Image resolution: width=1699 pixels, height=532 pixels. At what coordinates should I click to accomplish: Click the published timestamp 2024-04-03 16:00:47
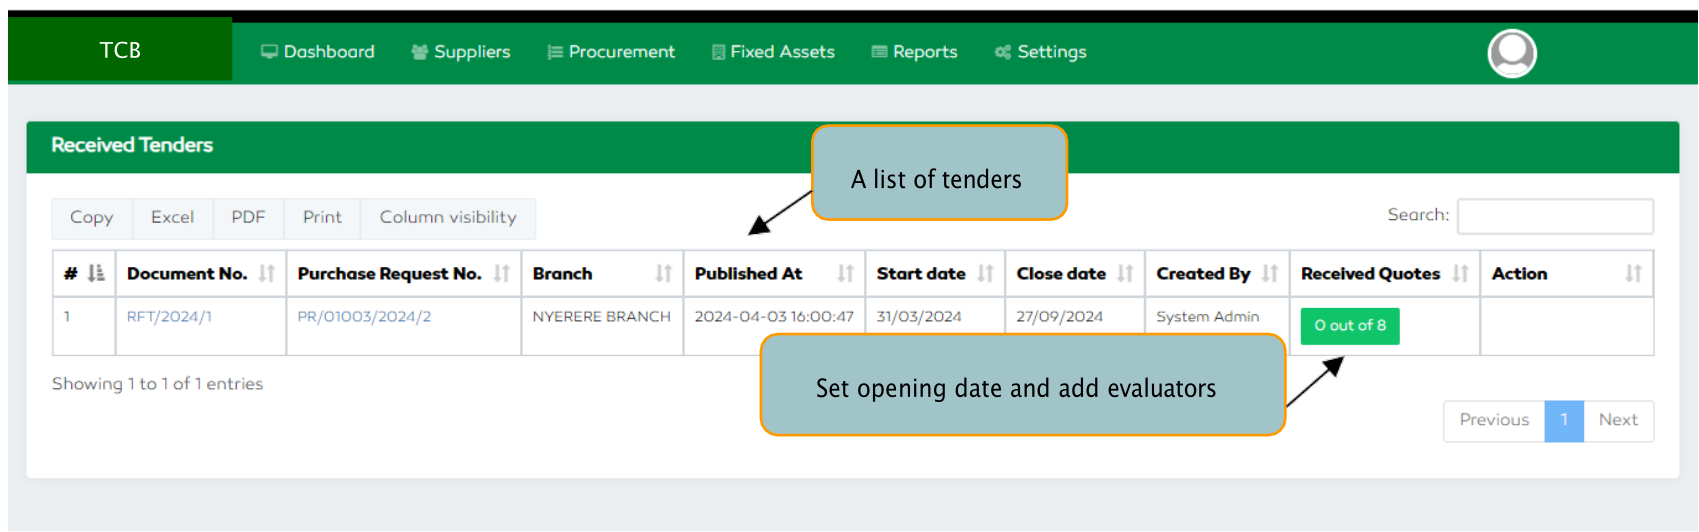click(774, 317)
